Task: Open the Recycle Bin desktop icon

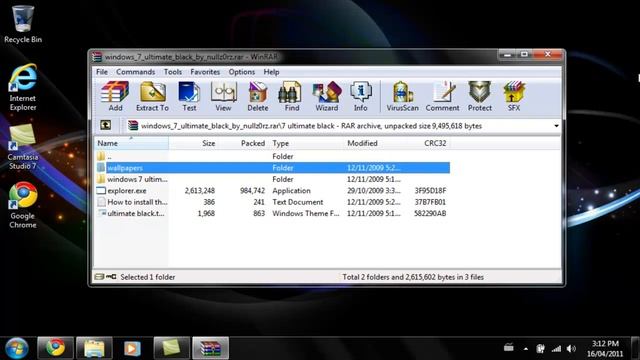Action: (23, 24)
